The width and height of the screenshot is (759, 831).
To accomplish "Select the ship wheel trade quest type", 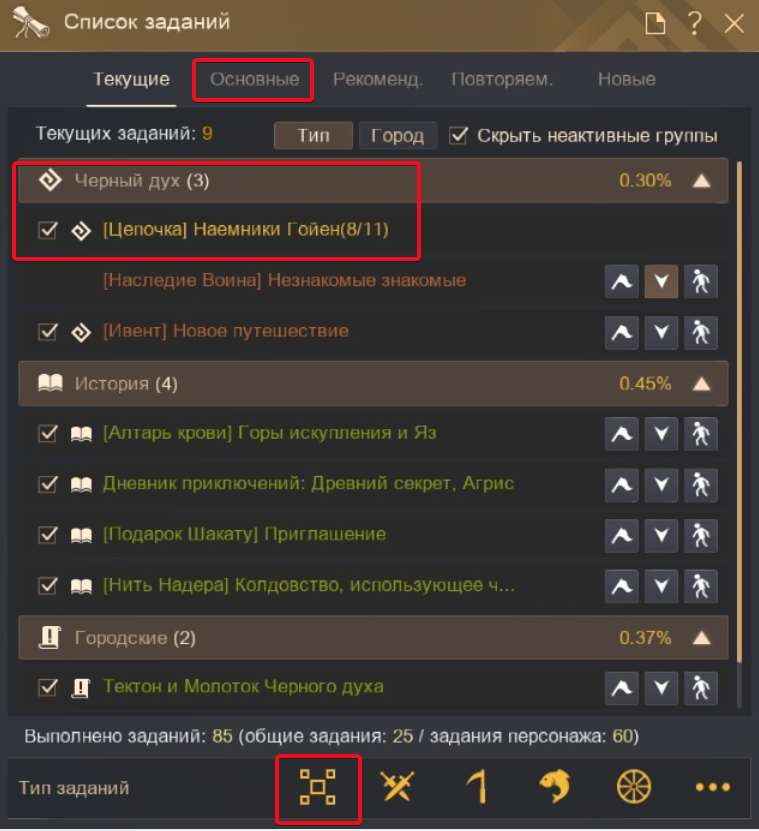I will (x=634, y=786).
